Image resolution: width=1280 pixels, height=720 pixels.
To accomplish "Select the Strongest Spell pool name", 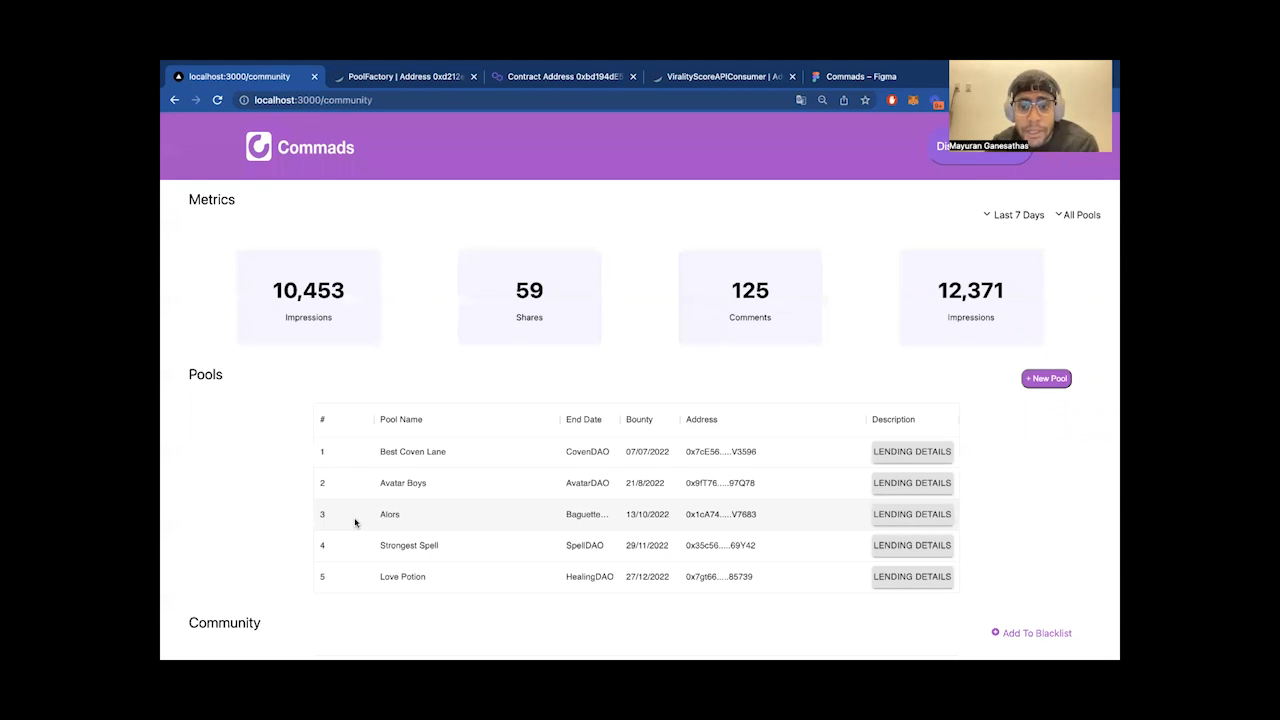I will 409,545.
